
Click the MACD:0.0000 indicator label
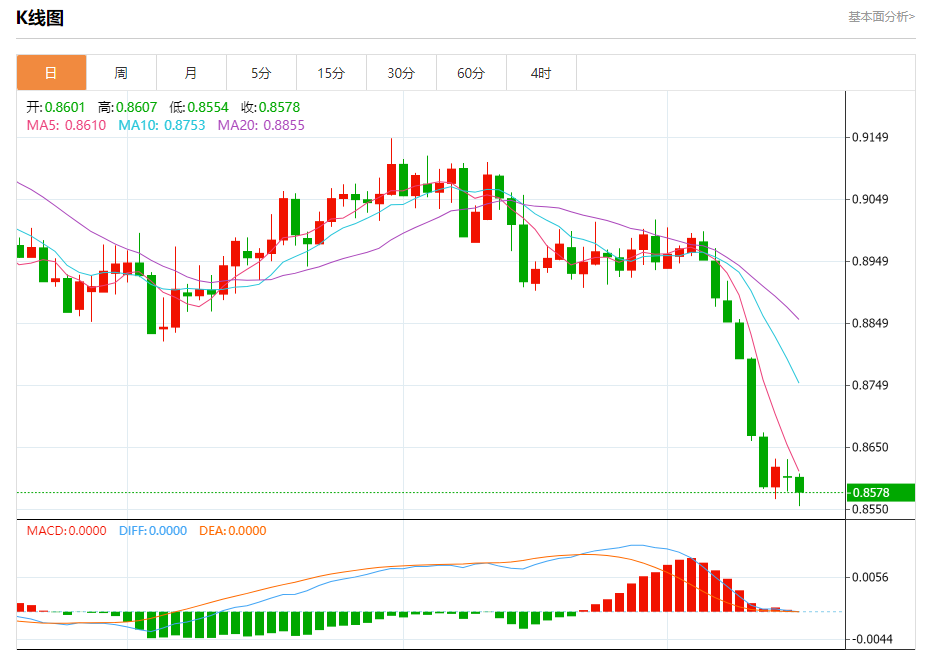coord(66,531)
